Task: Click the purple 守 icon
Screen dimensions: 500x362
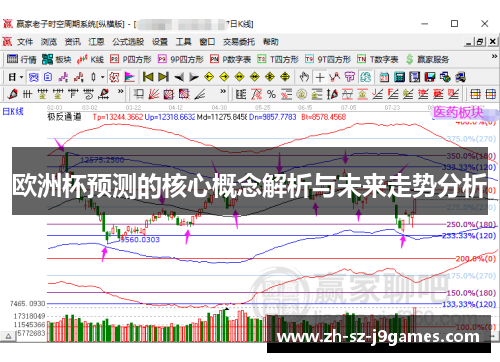Action: pos(350,77)
